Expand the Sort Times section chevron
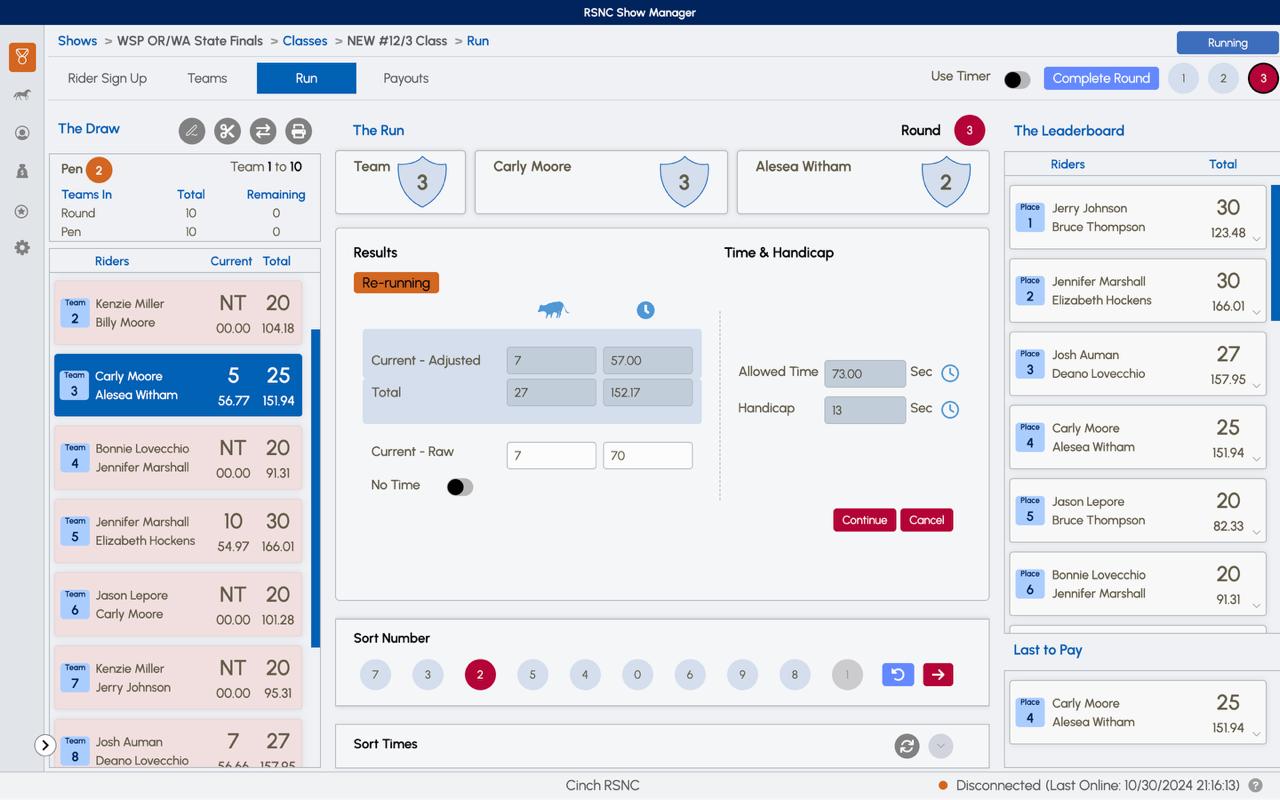The image size is (1280, 800). click(940, 746)
